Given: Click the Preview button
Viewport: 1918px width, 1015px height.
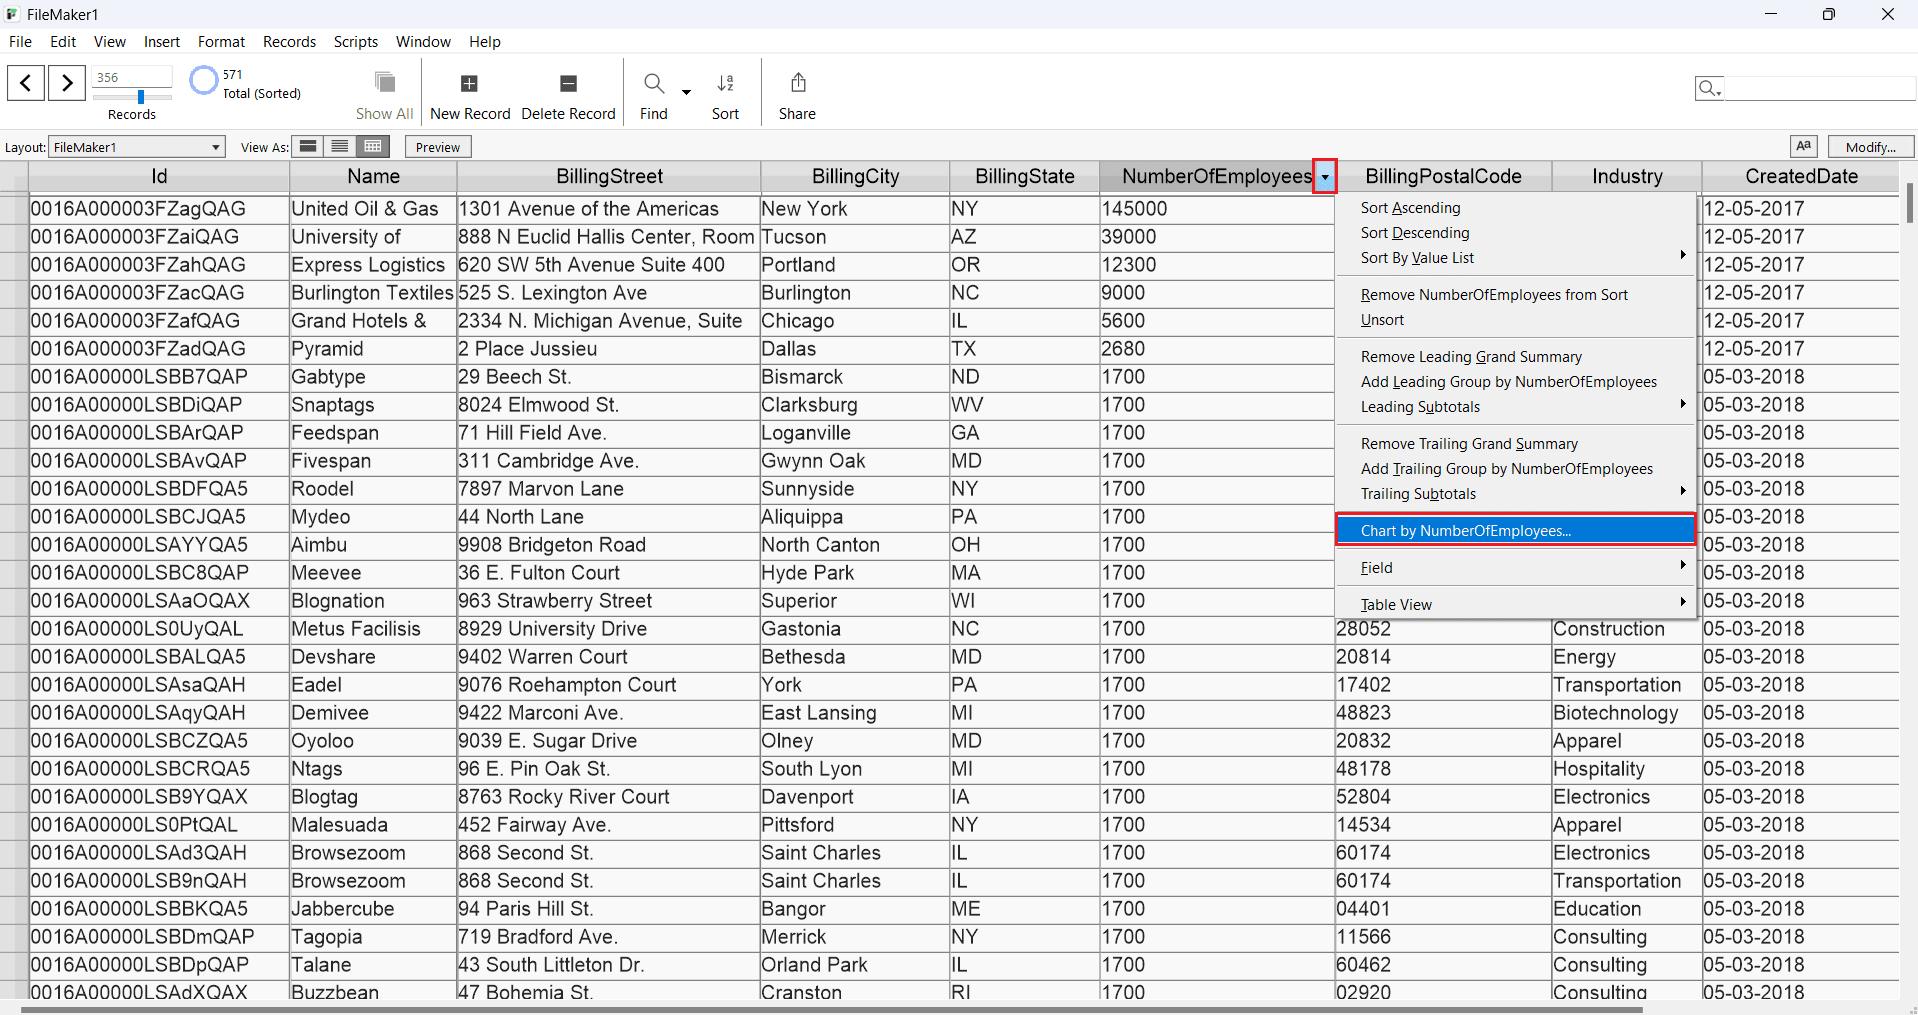Looking at the screenshot, I should (x=438, y=147).
